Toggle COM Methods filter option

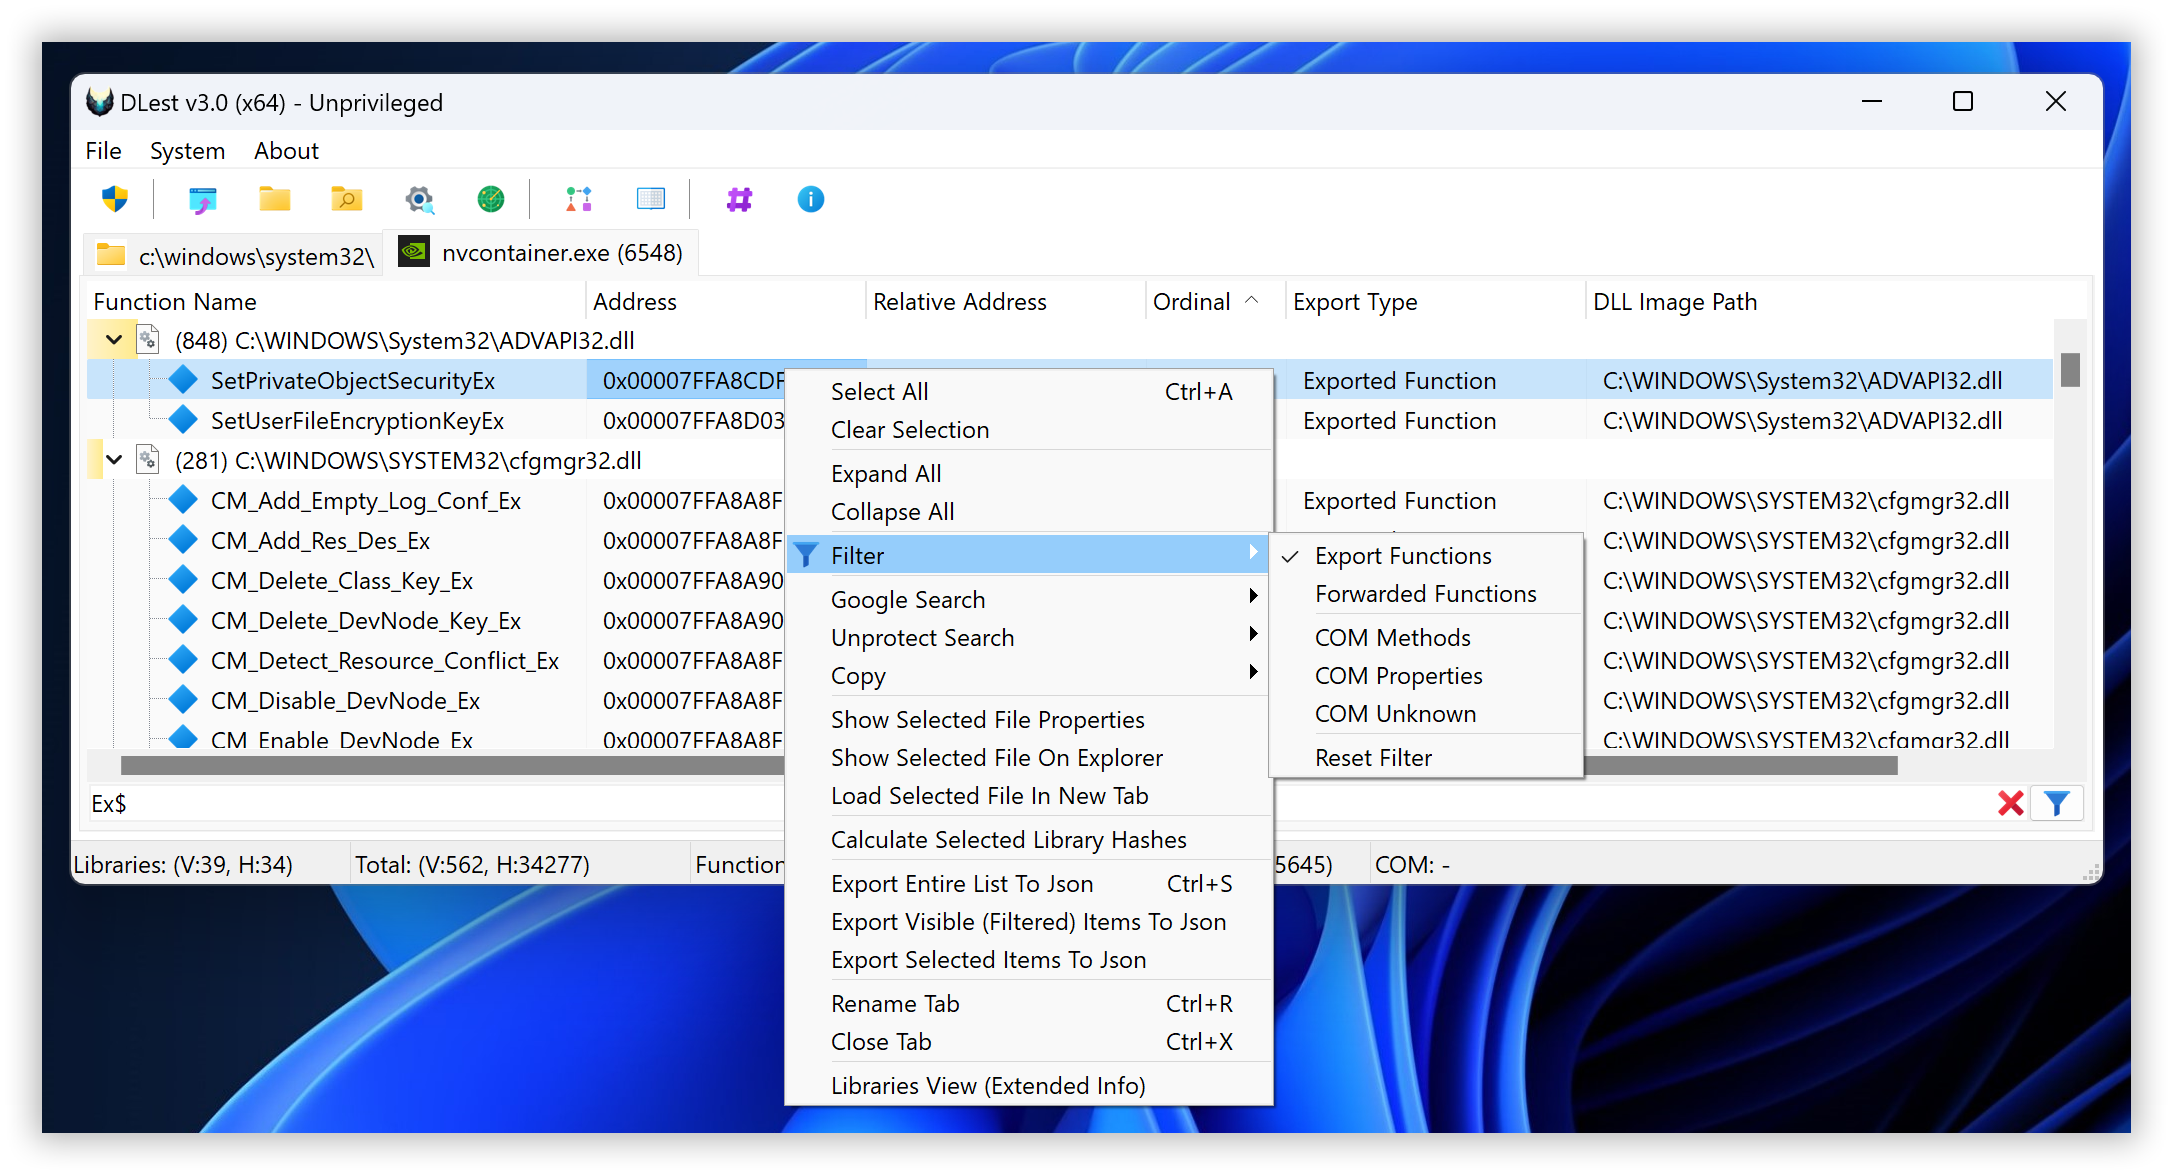click(1392, 638)
